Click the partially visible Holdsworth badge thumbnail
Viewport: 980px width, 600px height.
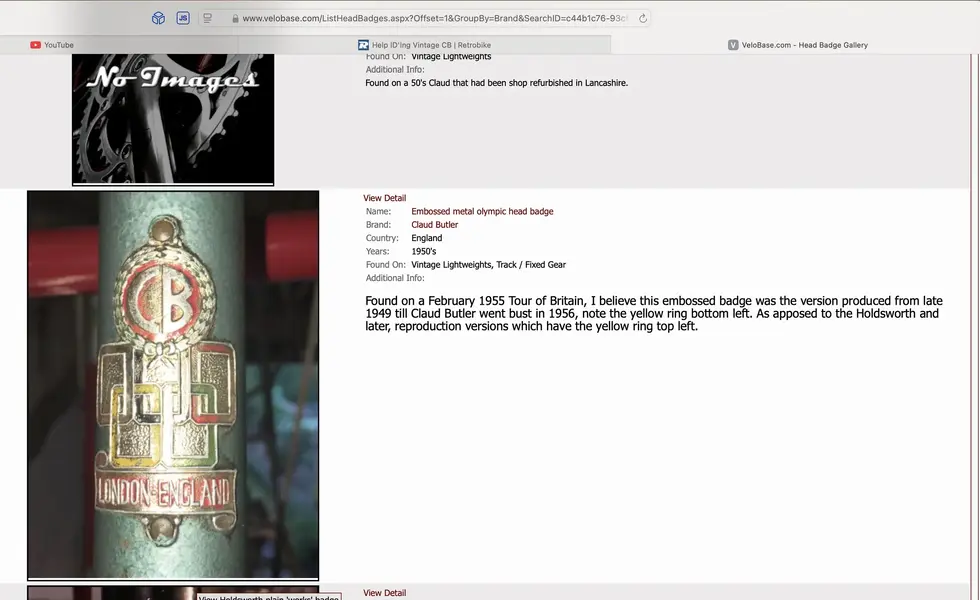click(x=173, y=592)
